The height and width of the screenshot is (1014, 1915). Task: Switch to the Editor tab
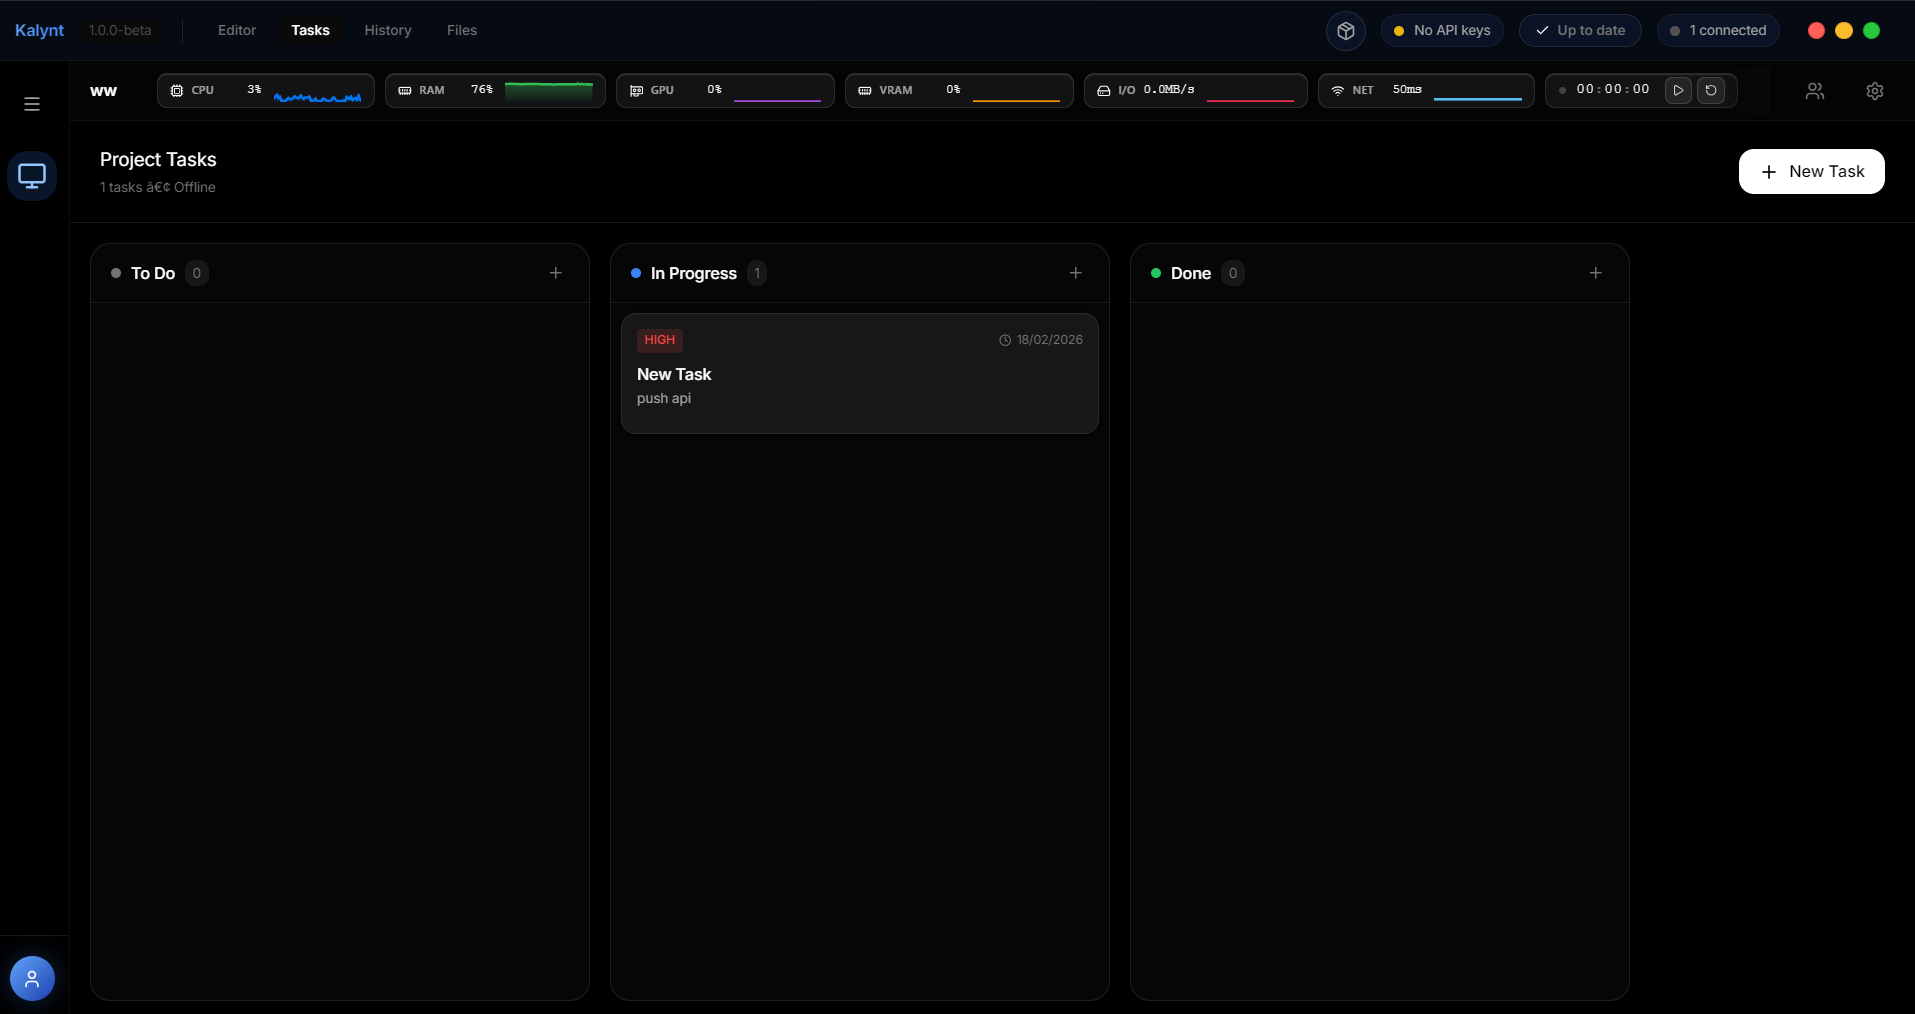coord(236,30)
